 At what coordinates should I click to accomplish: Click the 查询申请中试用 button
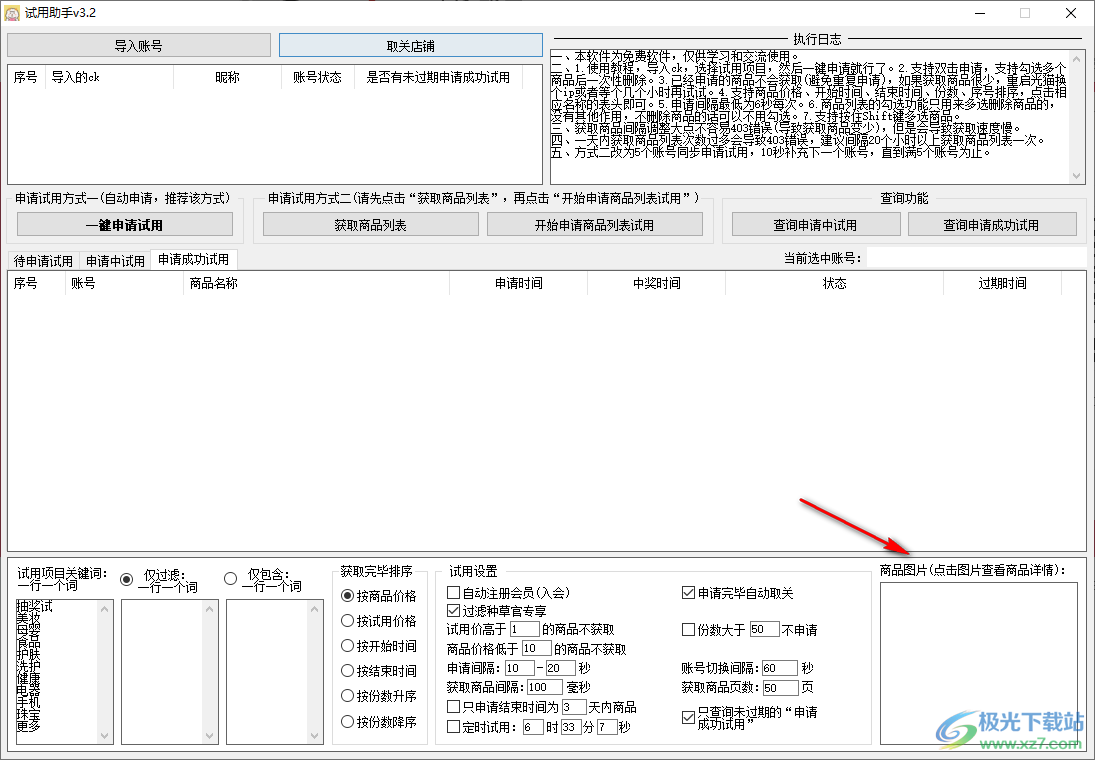[815, 225]
